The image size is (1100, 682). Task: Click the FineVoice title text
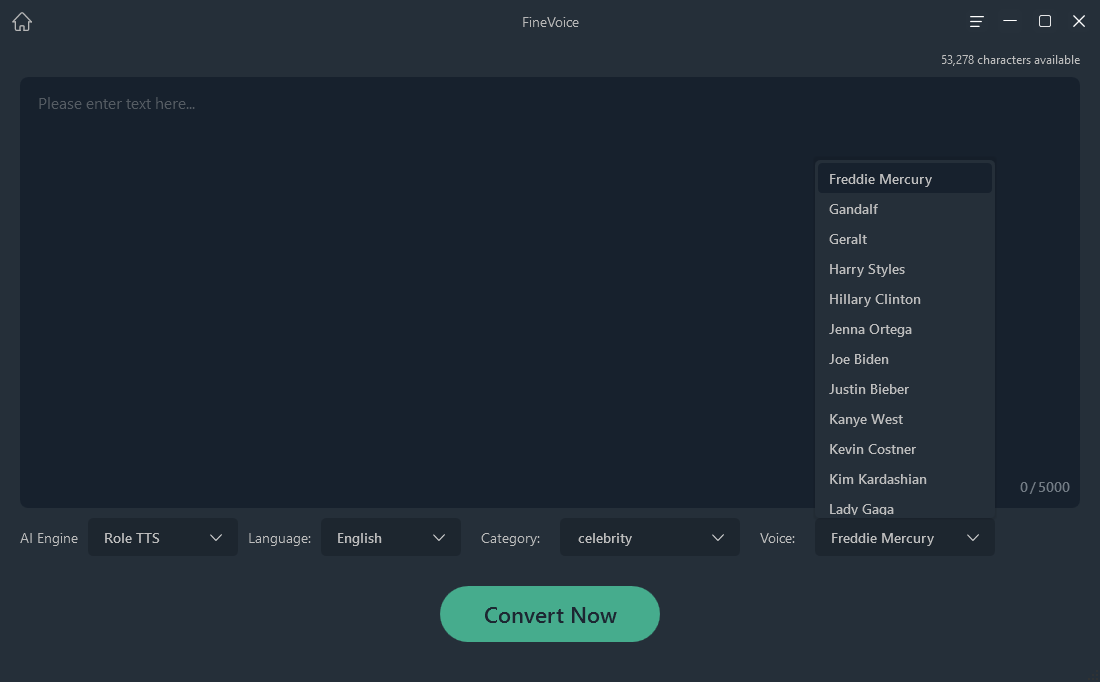click(x=550, y=22)
